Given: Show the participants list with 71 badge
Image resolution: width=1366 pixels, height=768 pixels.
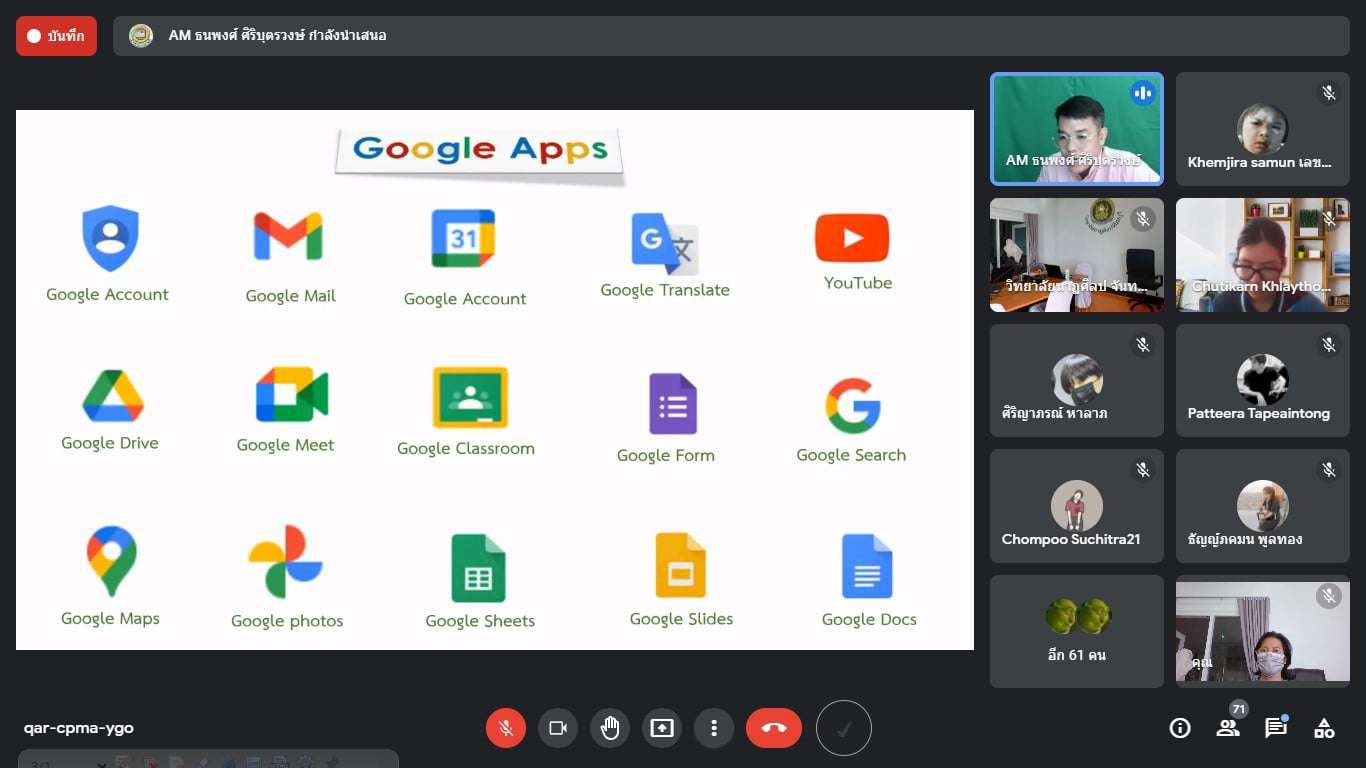Looking at the screenshot, I should [1228, 728].
